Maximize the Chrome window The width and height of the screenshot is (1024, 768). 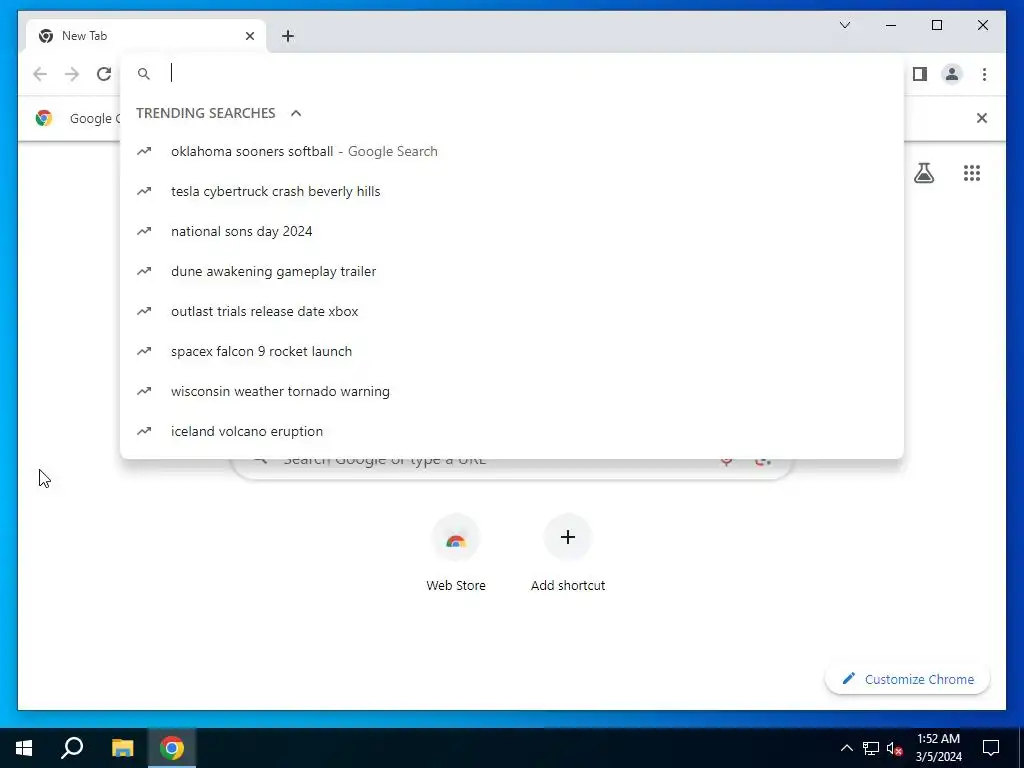(936, 25)
